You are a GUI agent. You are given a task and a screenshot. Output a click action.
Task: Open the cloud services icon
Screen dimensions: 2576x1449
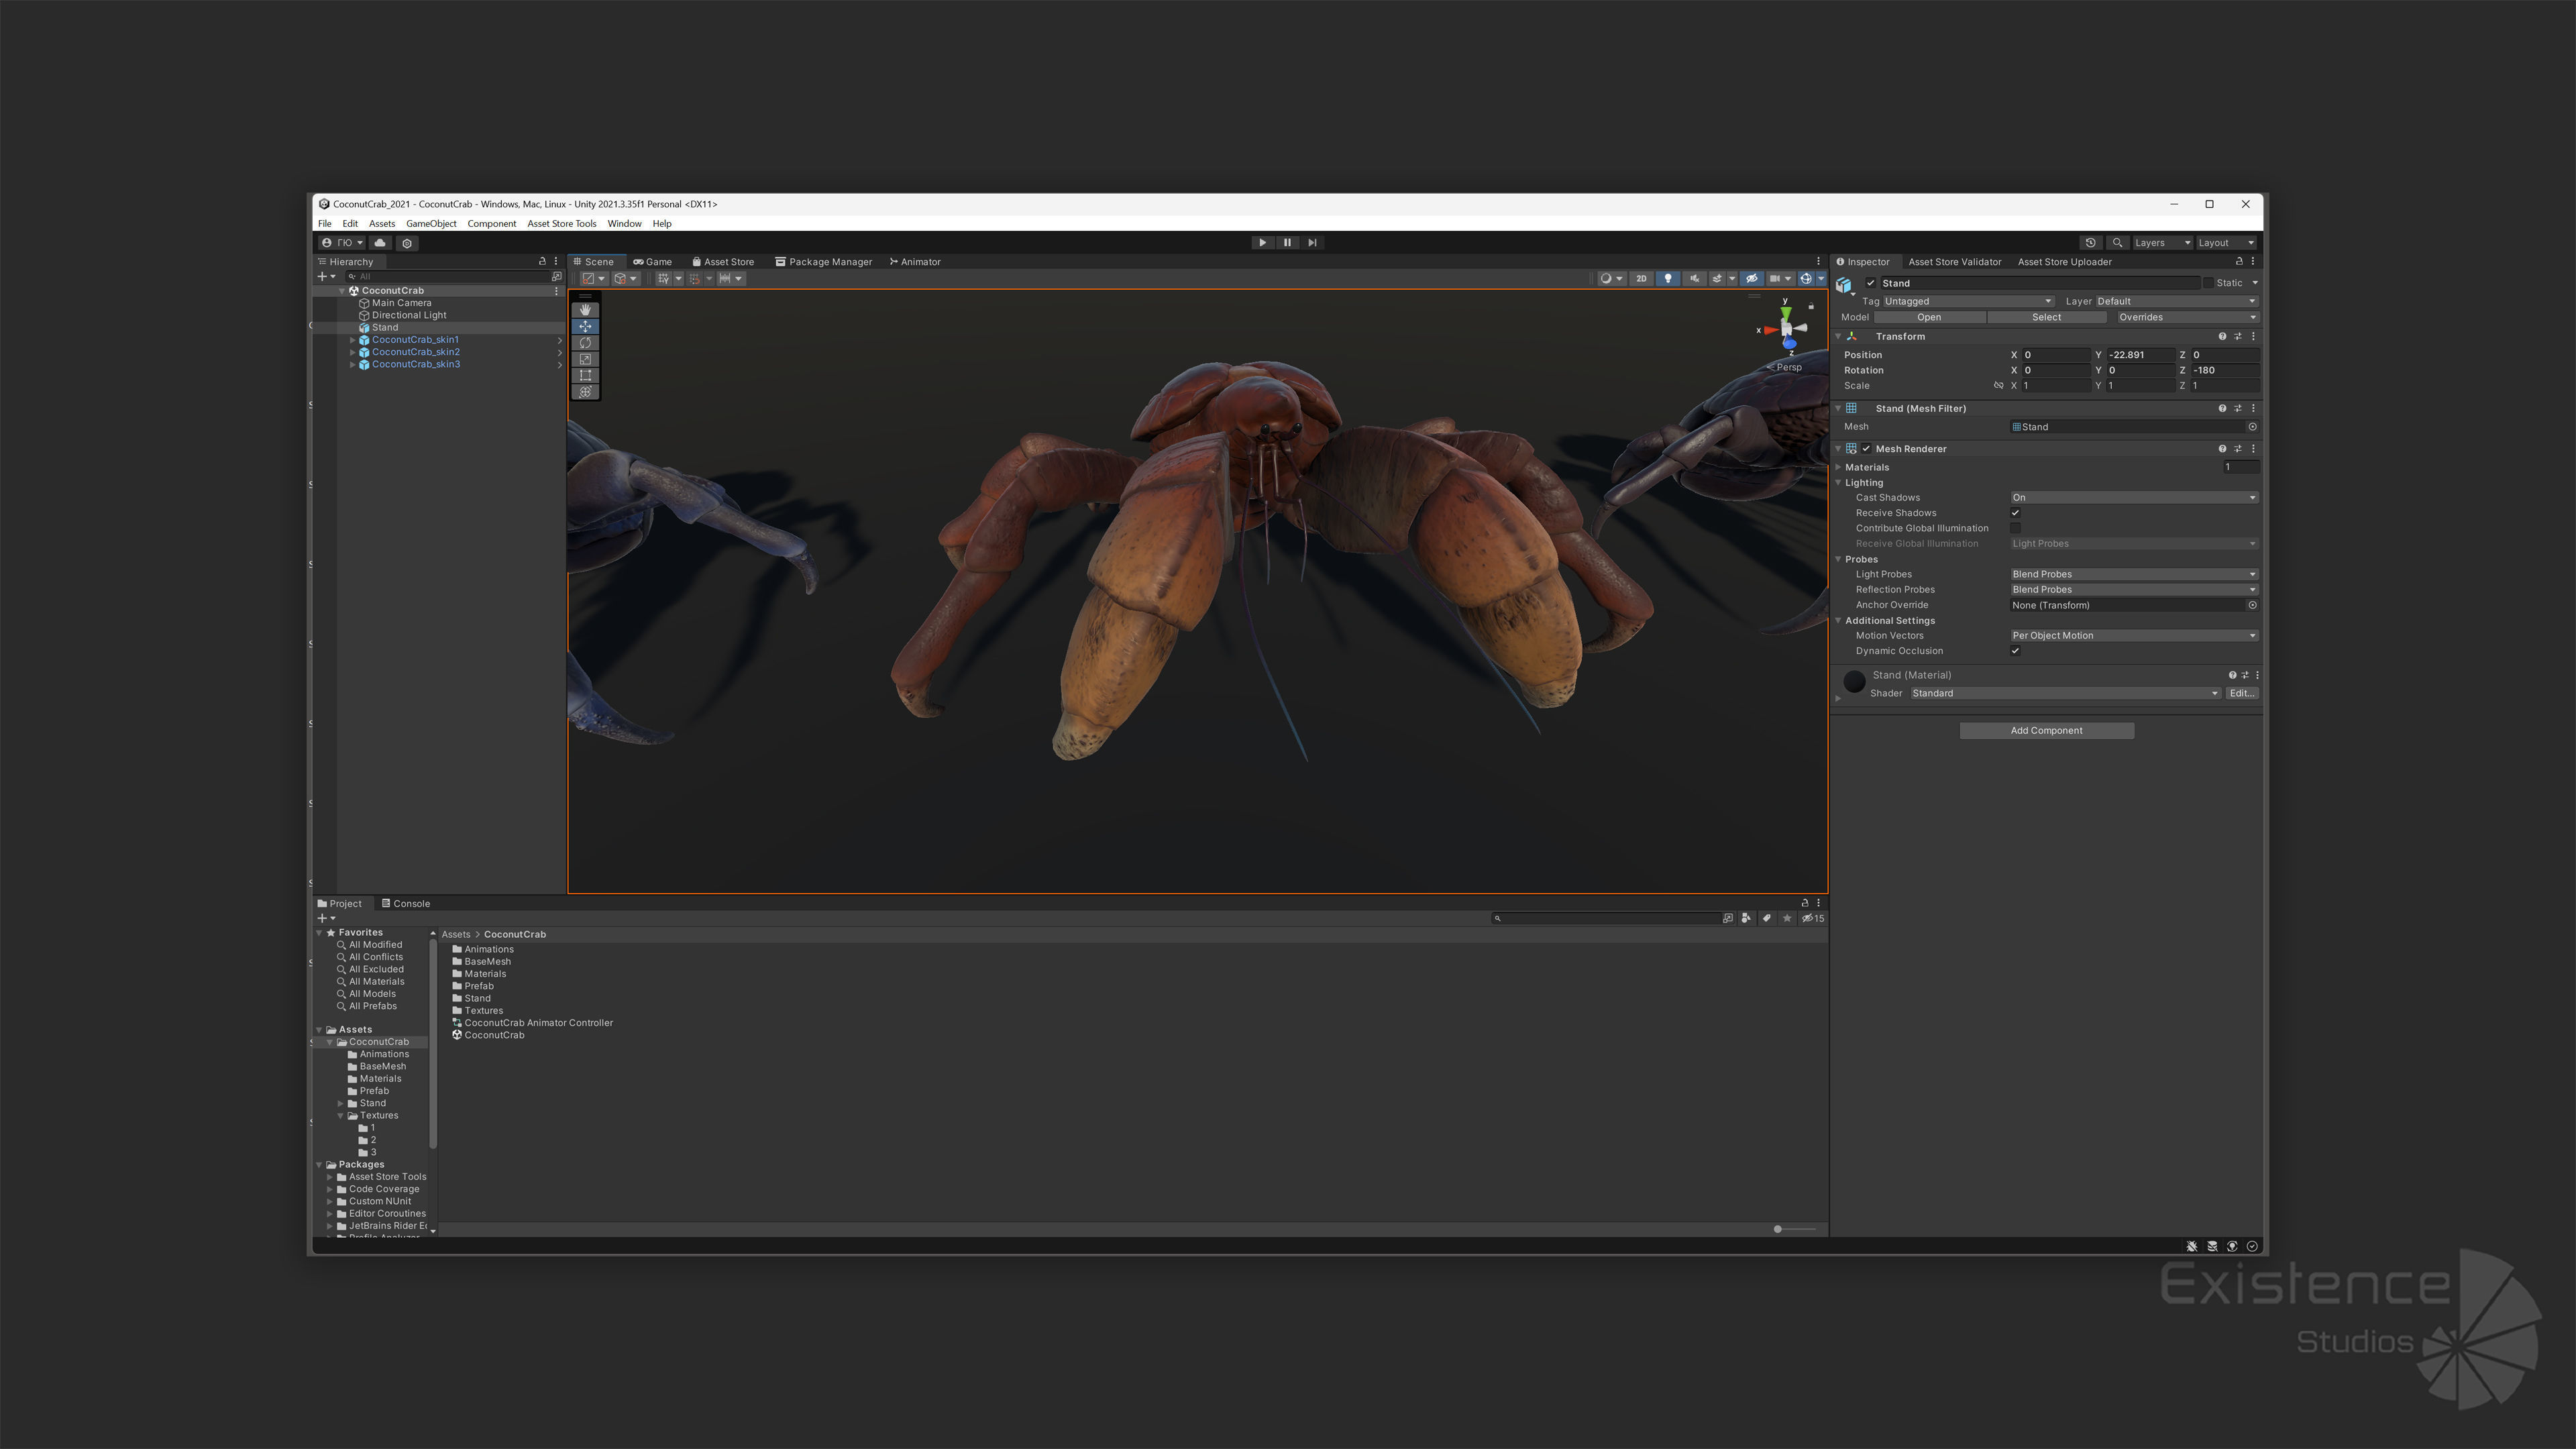point(380,243)
